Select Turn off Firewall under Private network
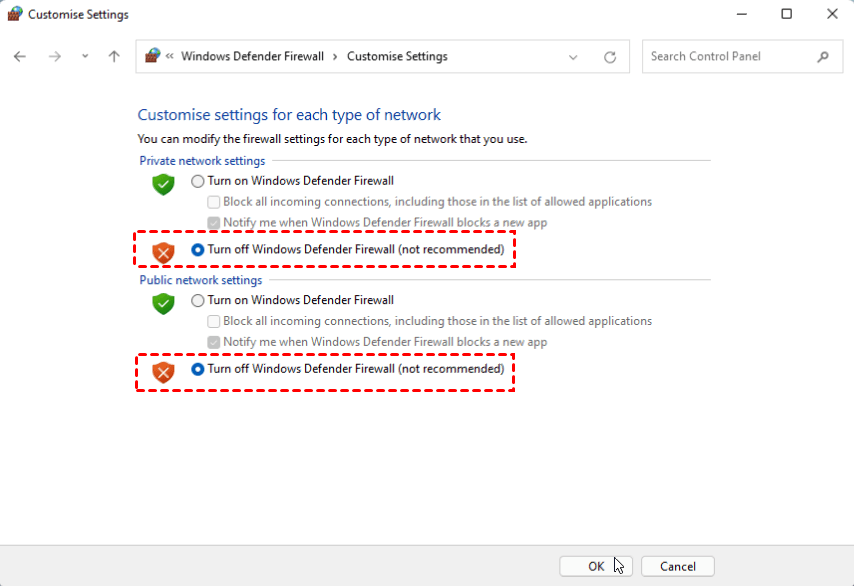The height and width of the screenshot is (586, 854). tap(198, 249)
